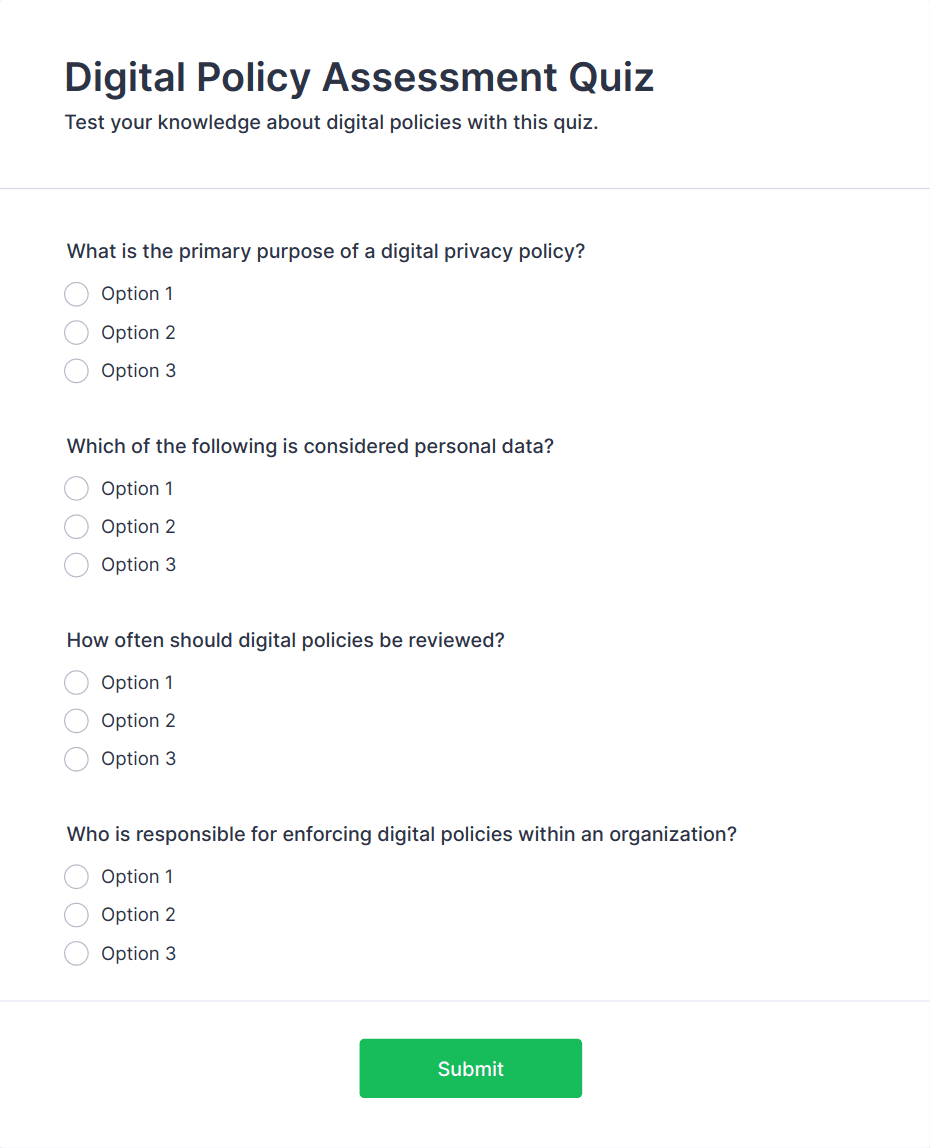The width and height of the screenshot is (930, 1148).
Task: Click the green Submit button
Action: pos(470,1068)
